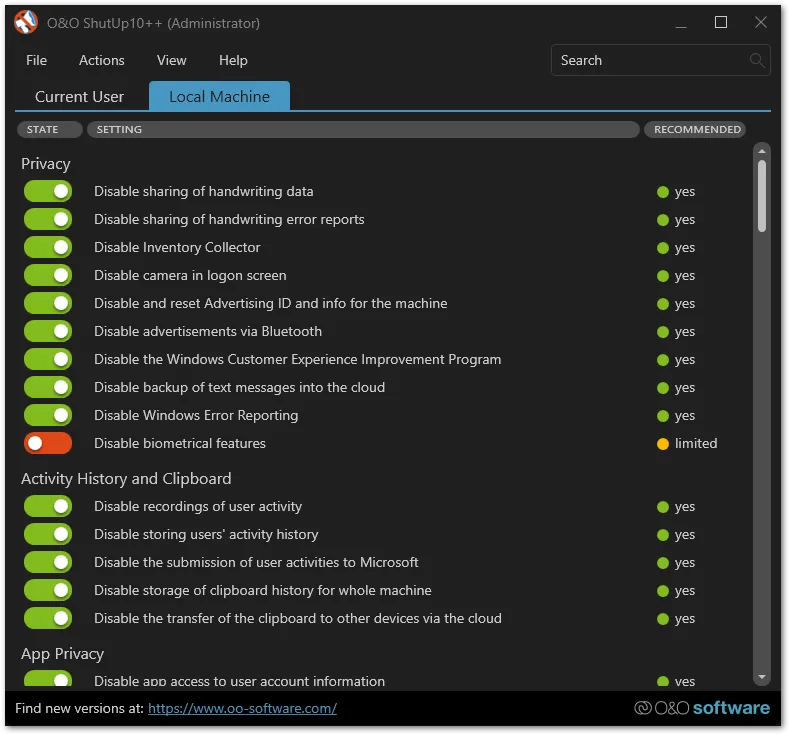Click 'yes' beside Disable sharing of handwriting data
The height and width of the screenshot is (735, 790).
click(685, 192)
